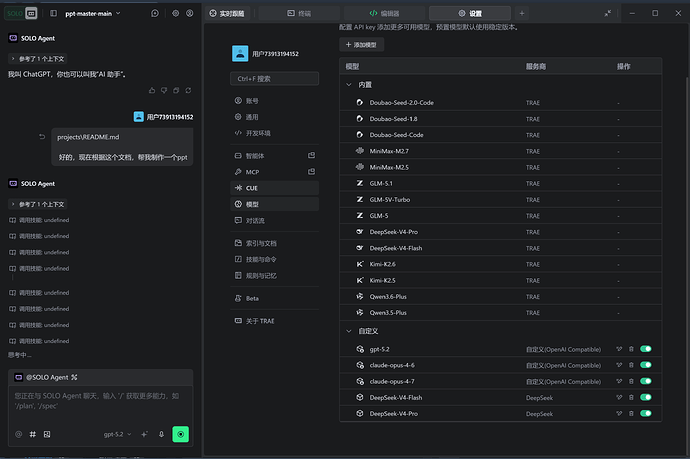Click the 添加模型 button
The height and width of the screenshot is (459, 690).
coord(361,45)
